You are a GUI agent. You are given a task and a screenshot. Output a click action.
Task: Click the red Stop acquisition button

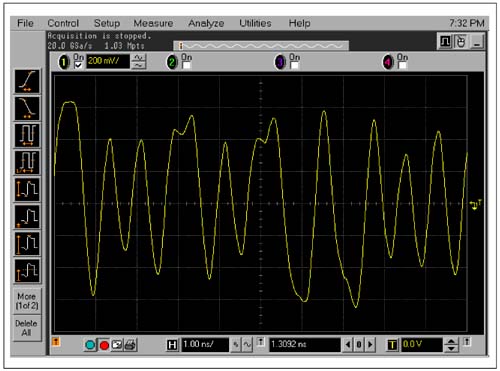[x=104, y=345]
